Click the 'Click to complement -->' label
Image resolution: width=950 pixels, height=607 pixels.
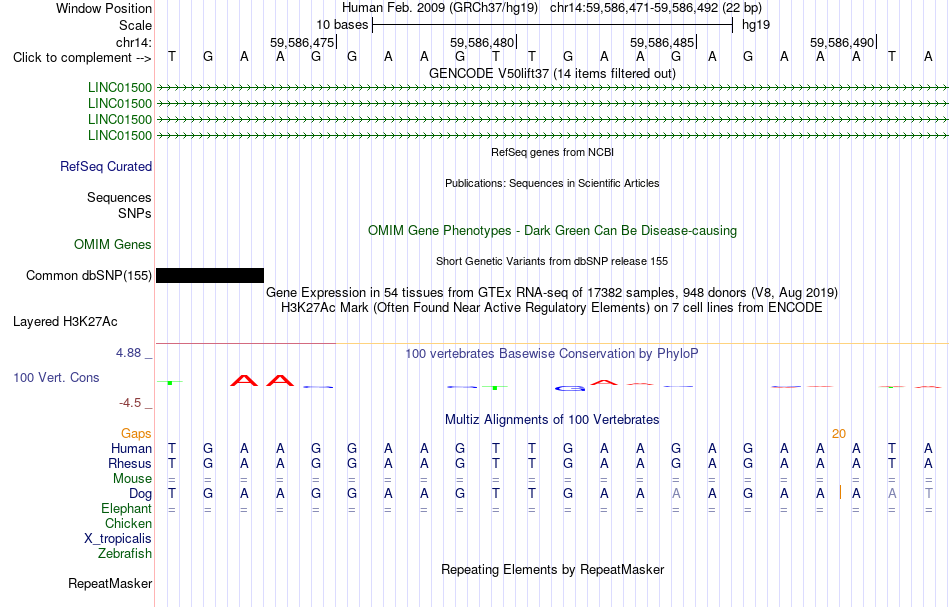[82, 58]
